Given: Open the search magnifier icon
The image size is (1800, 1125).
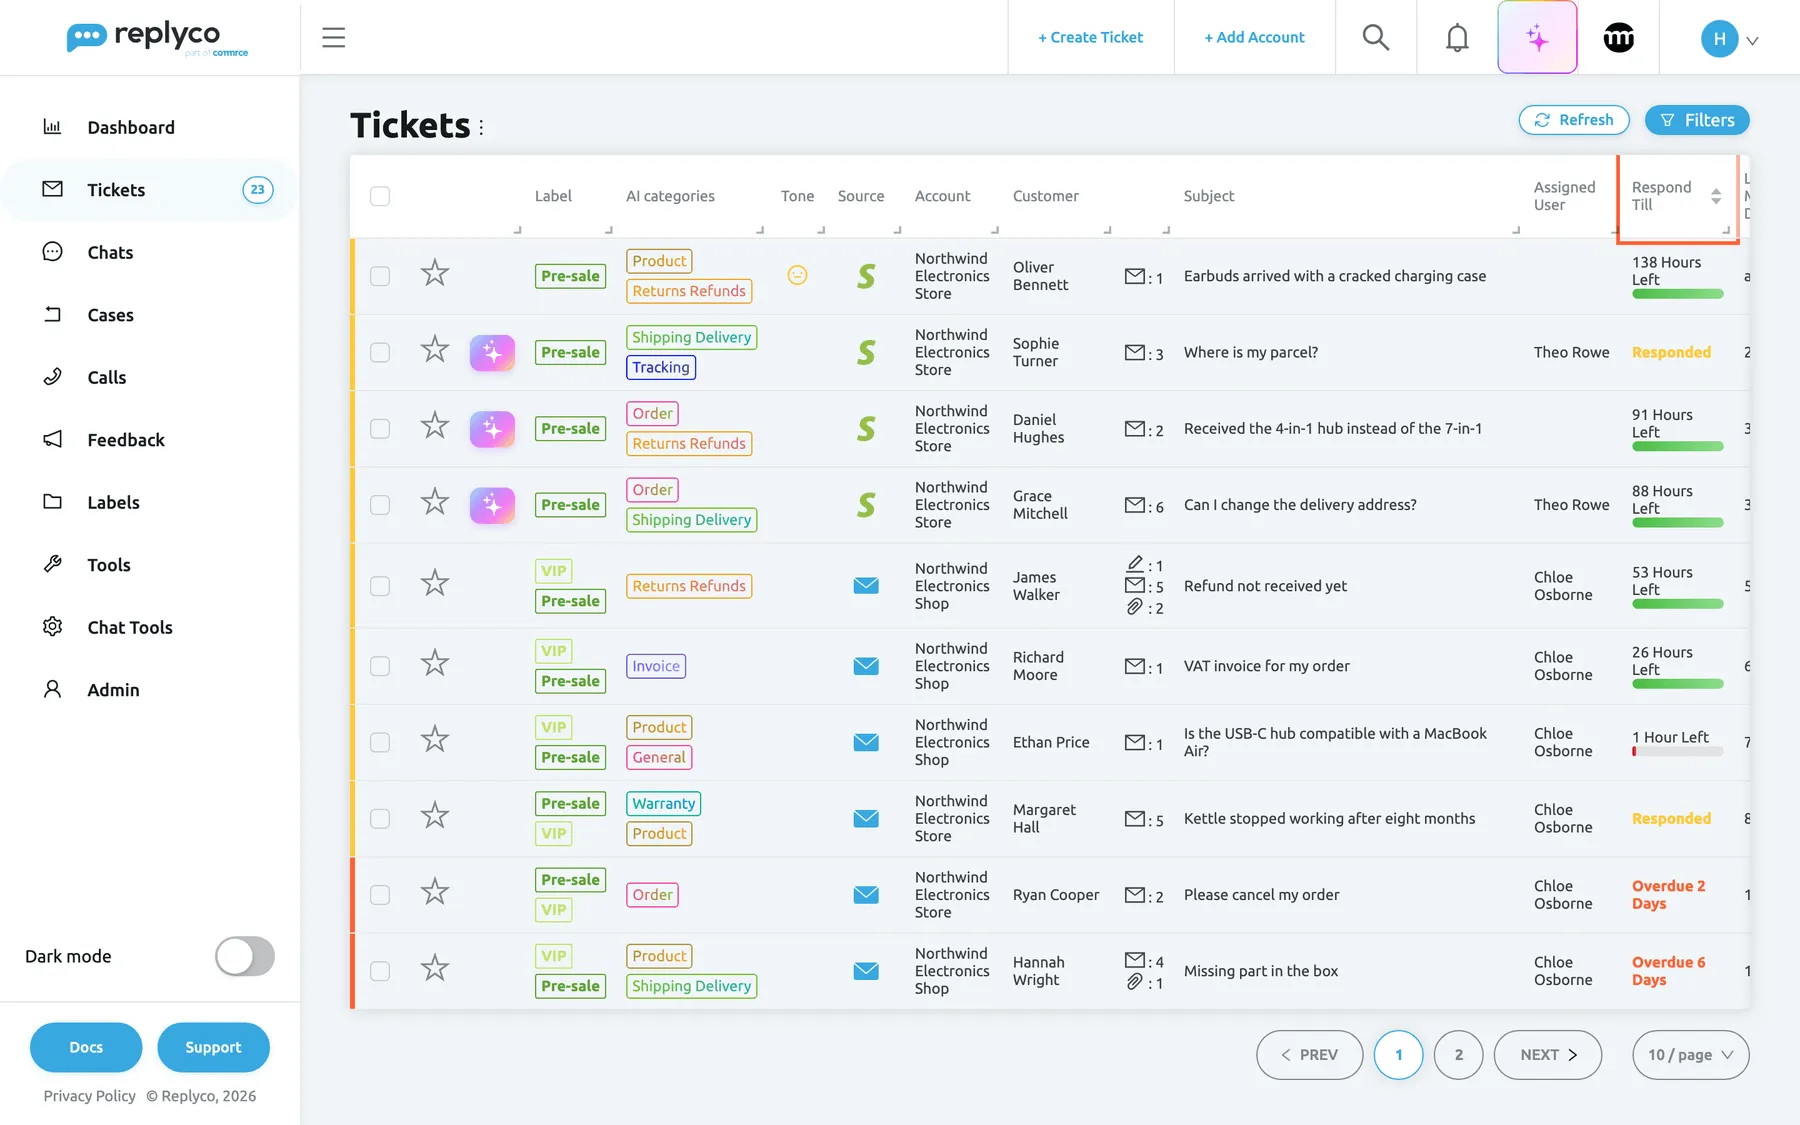Looking at the screenshot, I should click(1376, 37).
